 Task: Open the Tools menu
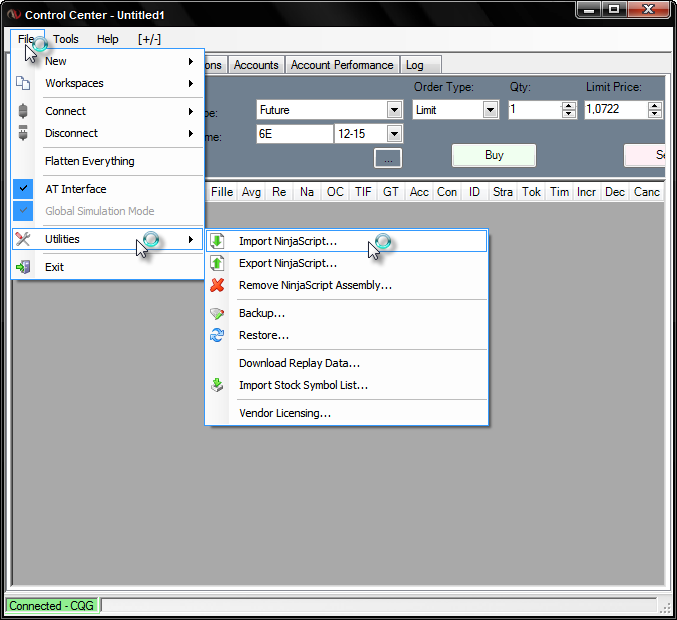[66, 39]
